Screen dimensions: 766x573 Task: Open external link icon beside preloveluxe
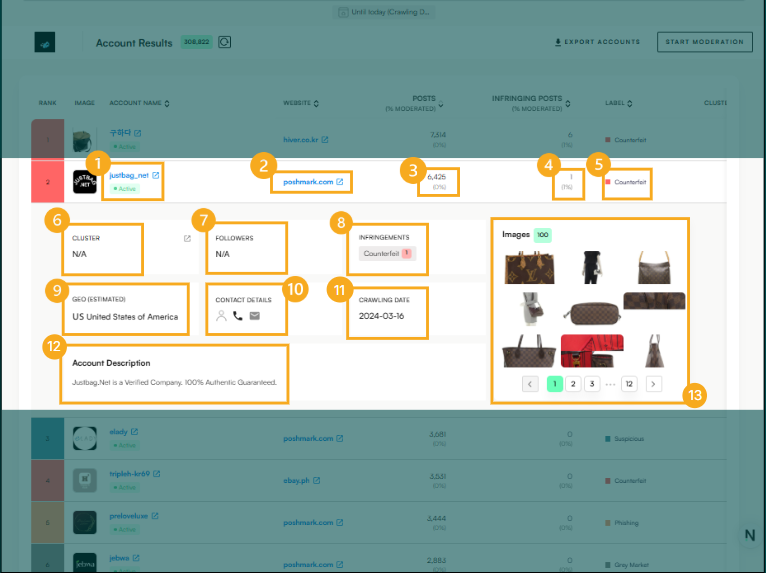coord(155,516)
